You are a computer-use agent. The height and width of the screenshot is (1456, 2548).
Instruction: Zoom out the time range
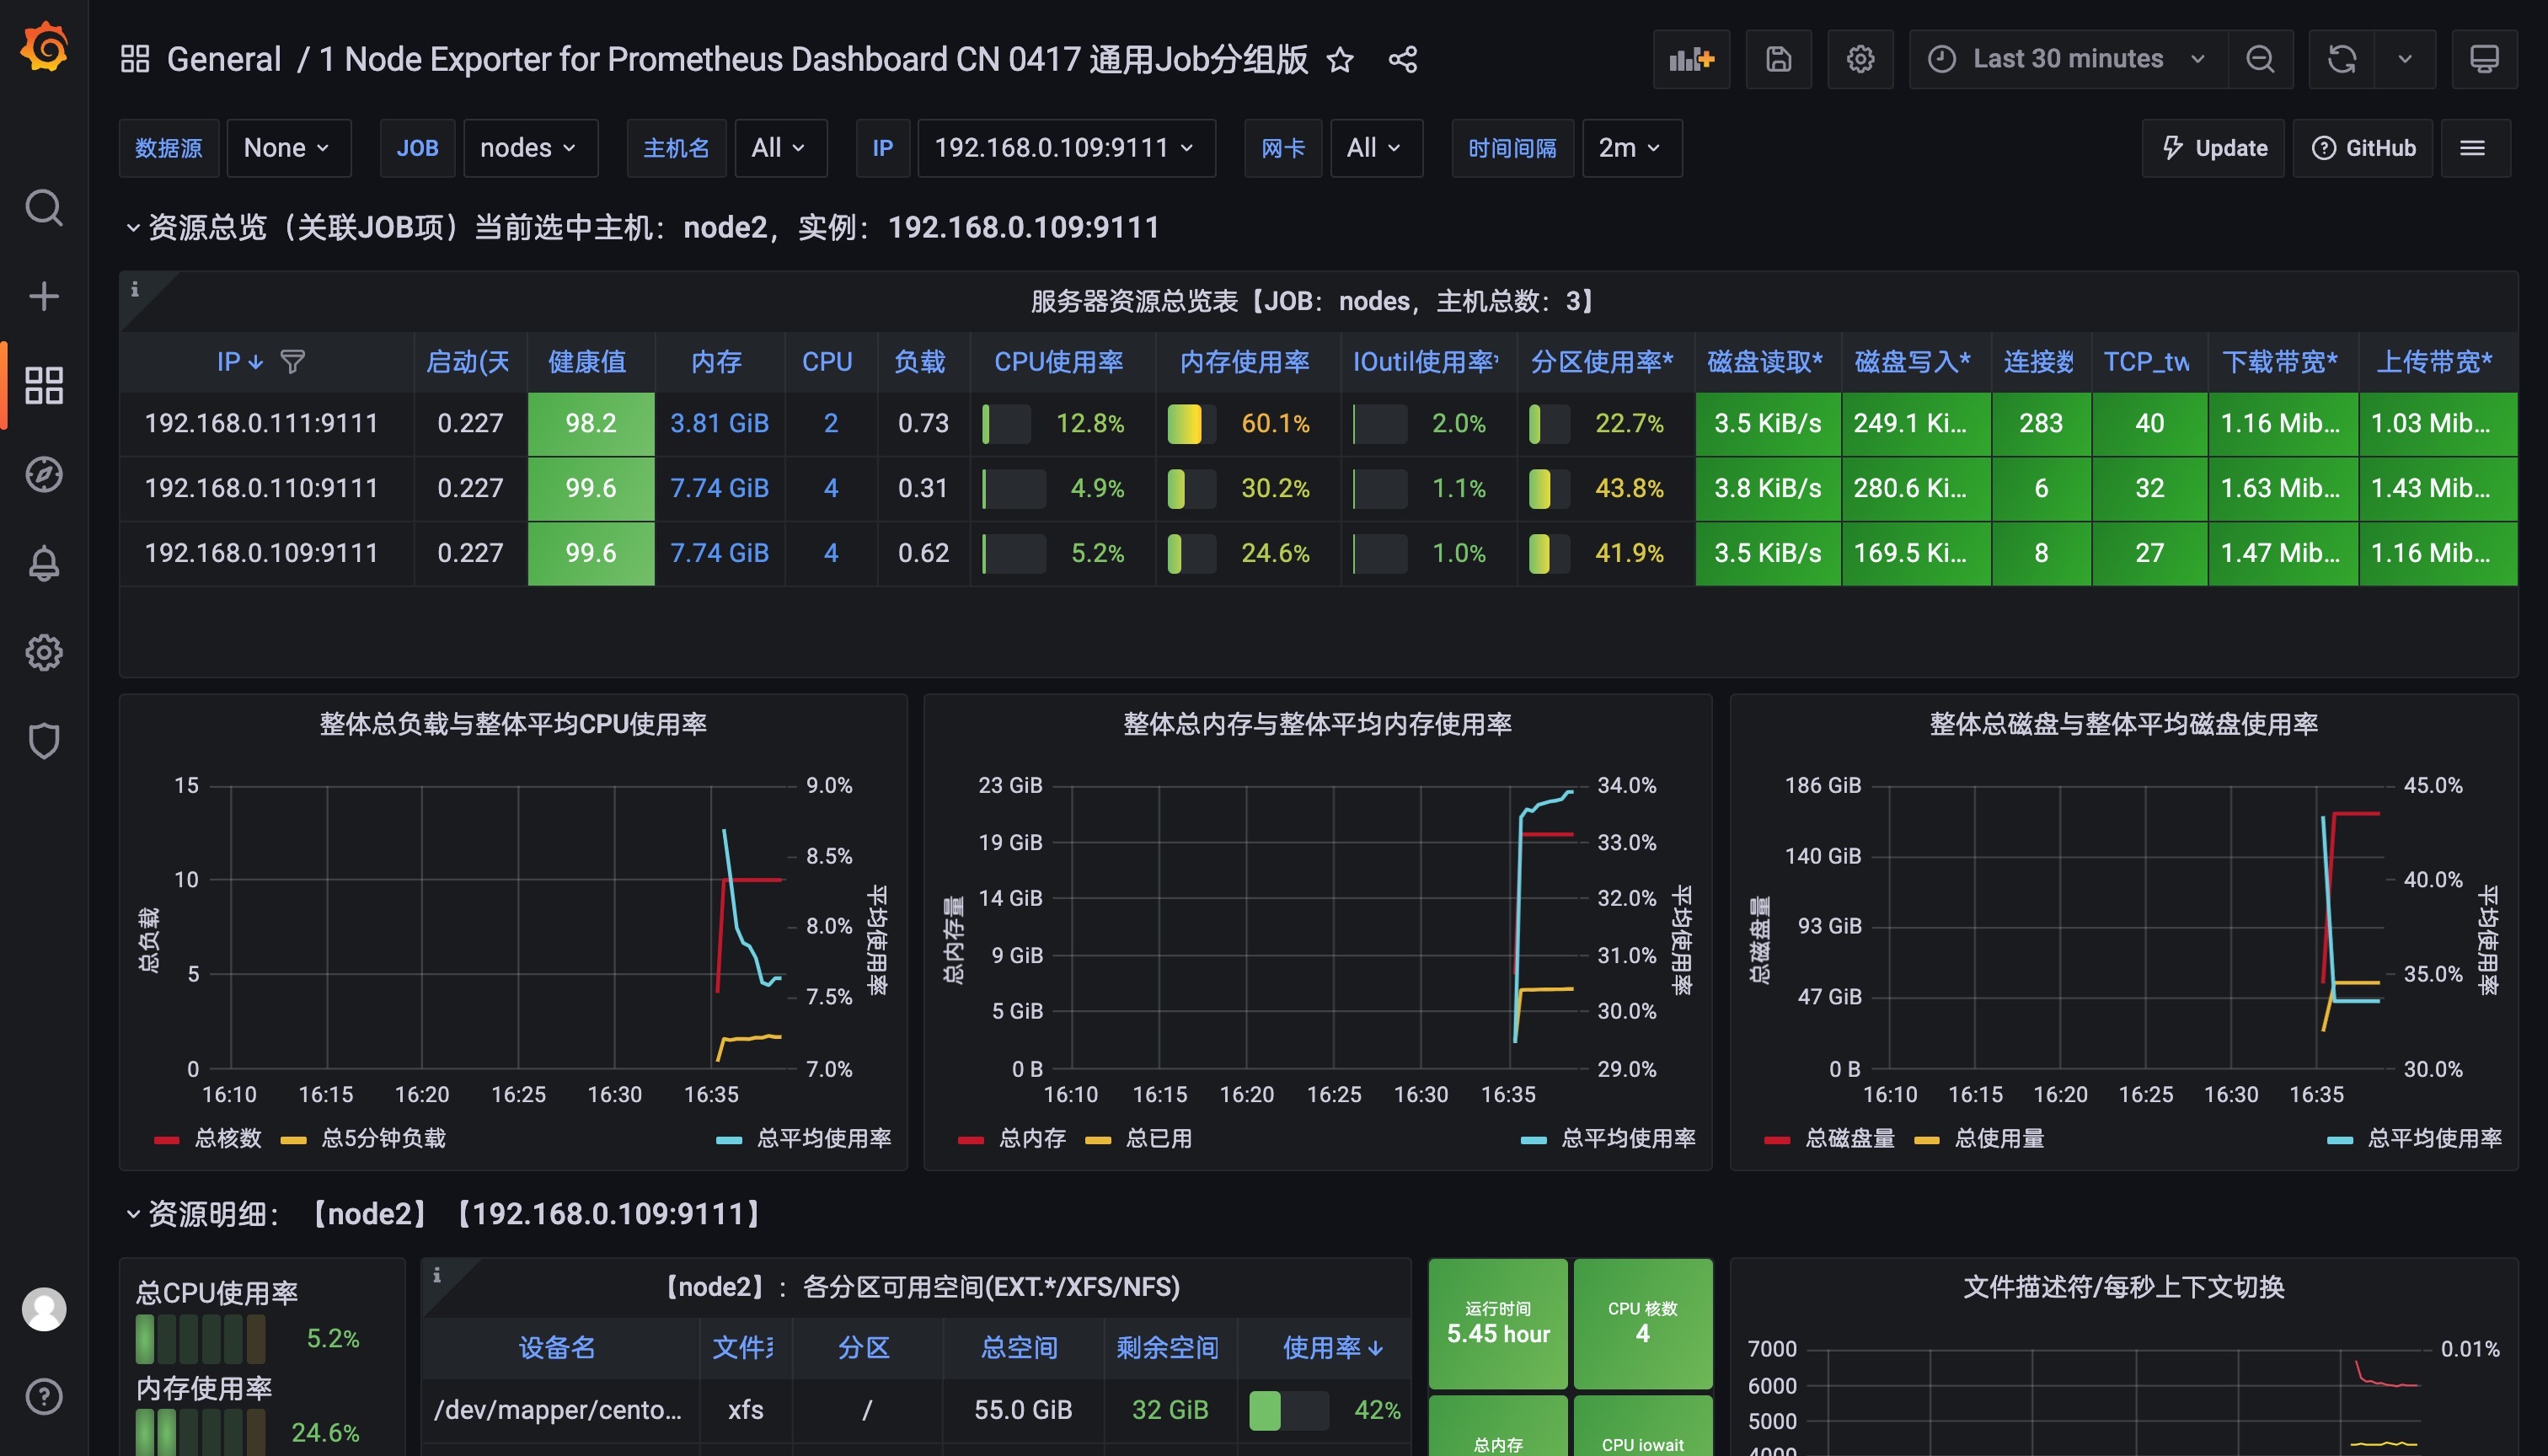2259,59
